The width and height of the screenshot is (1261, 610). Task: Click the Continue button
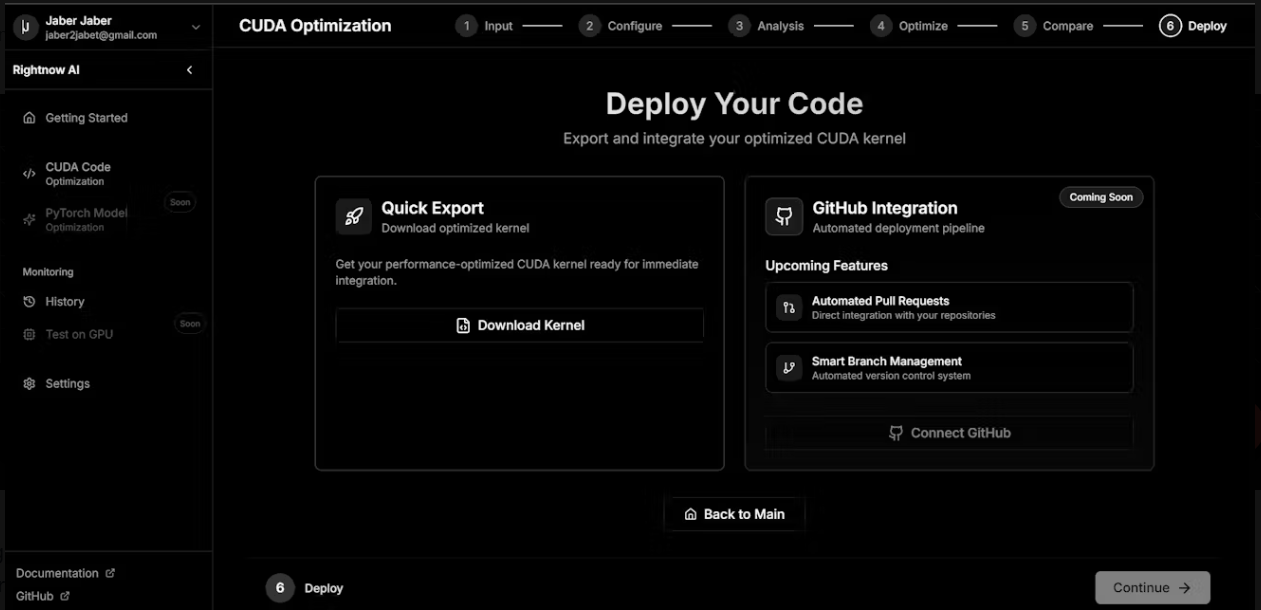pos(1152,588)
